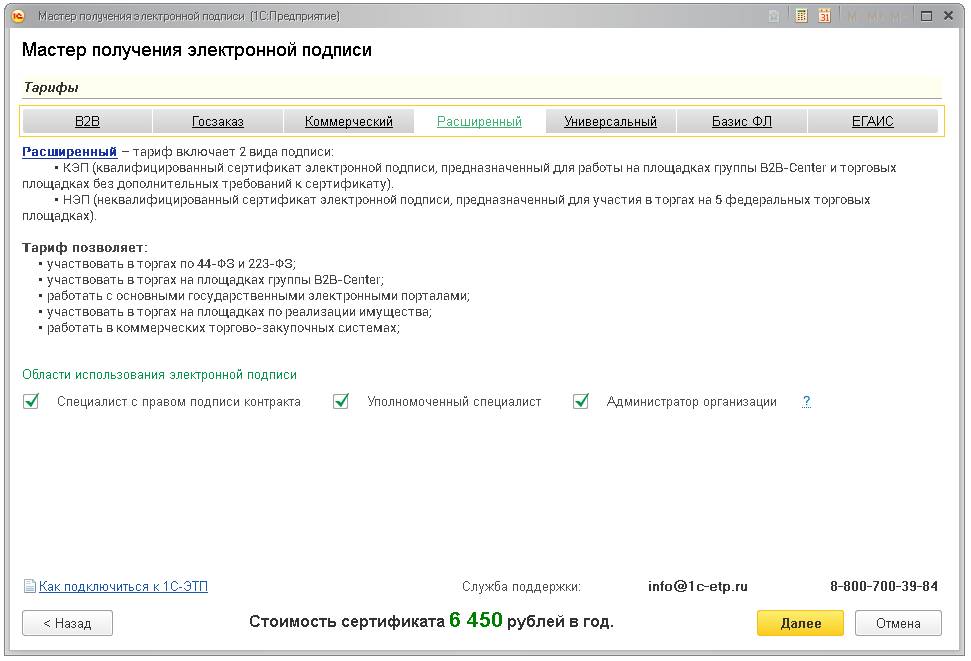This screenshot has height=661, width=971.
Task: Open the ЕГАИС tariff tab
Action: [873, 121]
